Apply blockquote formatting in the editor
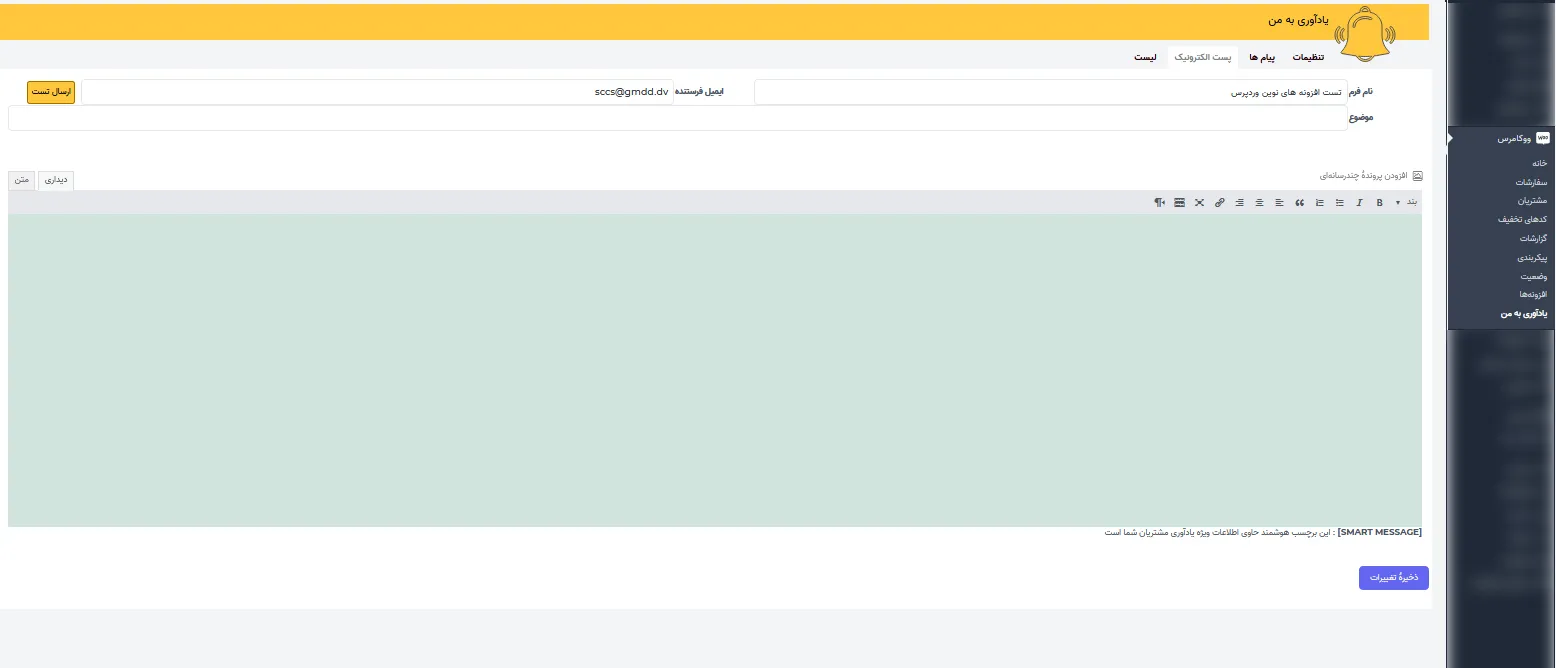 (1299, 203)
